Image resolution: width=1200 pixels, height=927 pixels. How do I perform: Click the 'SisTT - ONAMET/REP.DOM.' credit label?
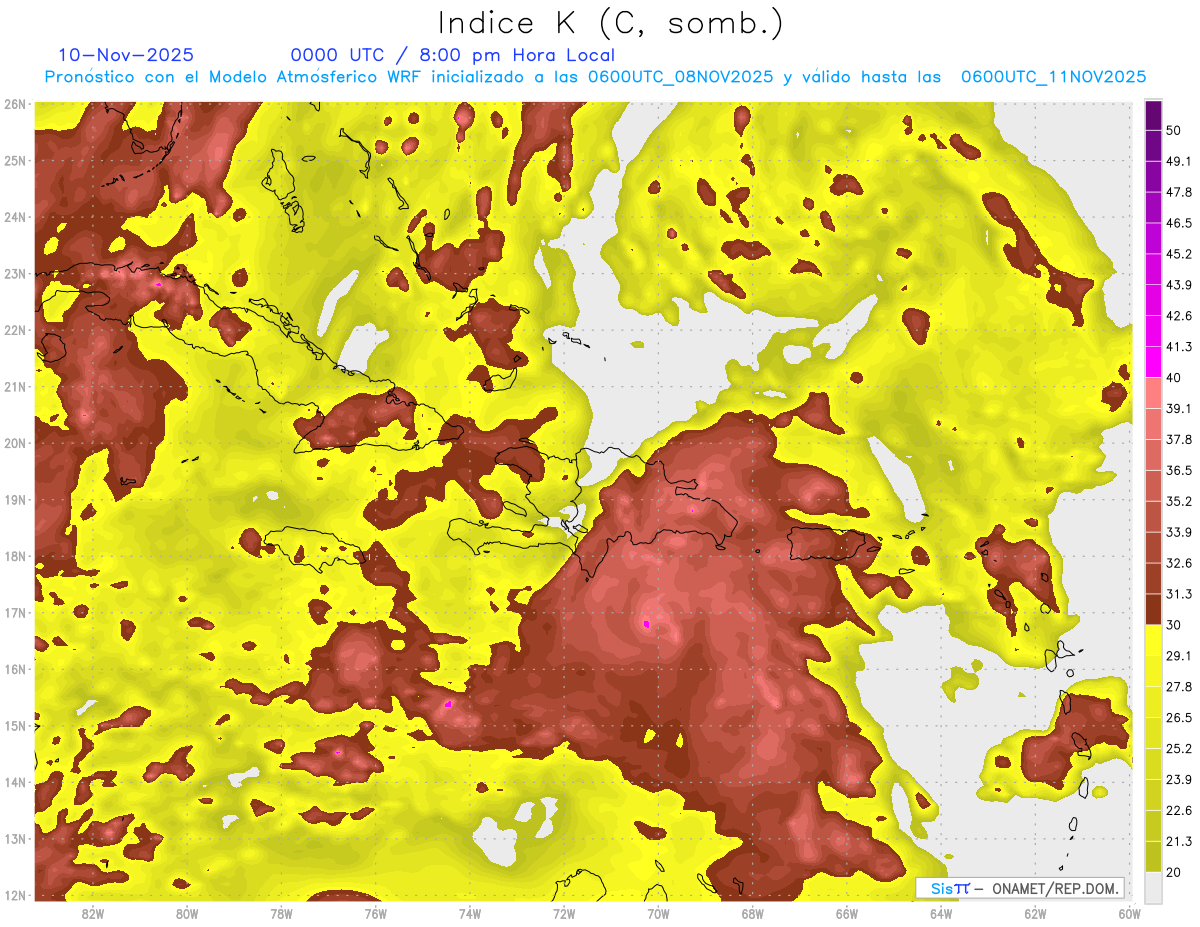(x=1020, y=888)
